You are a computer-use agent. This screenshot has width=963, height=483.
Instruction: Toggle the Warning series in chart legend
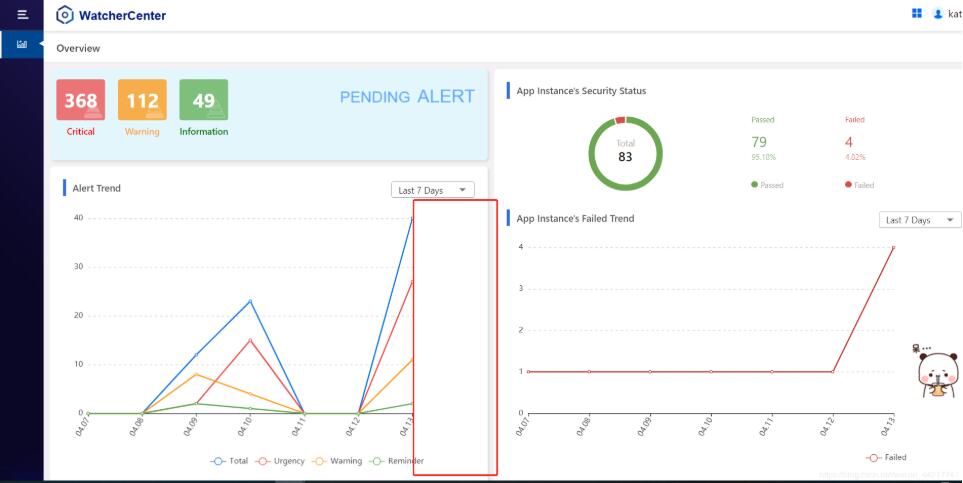tap(339, 460)
